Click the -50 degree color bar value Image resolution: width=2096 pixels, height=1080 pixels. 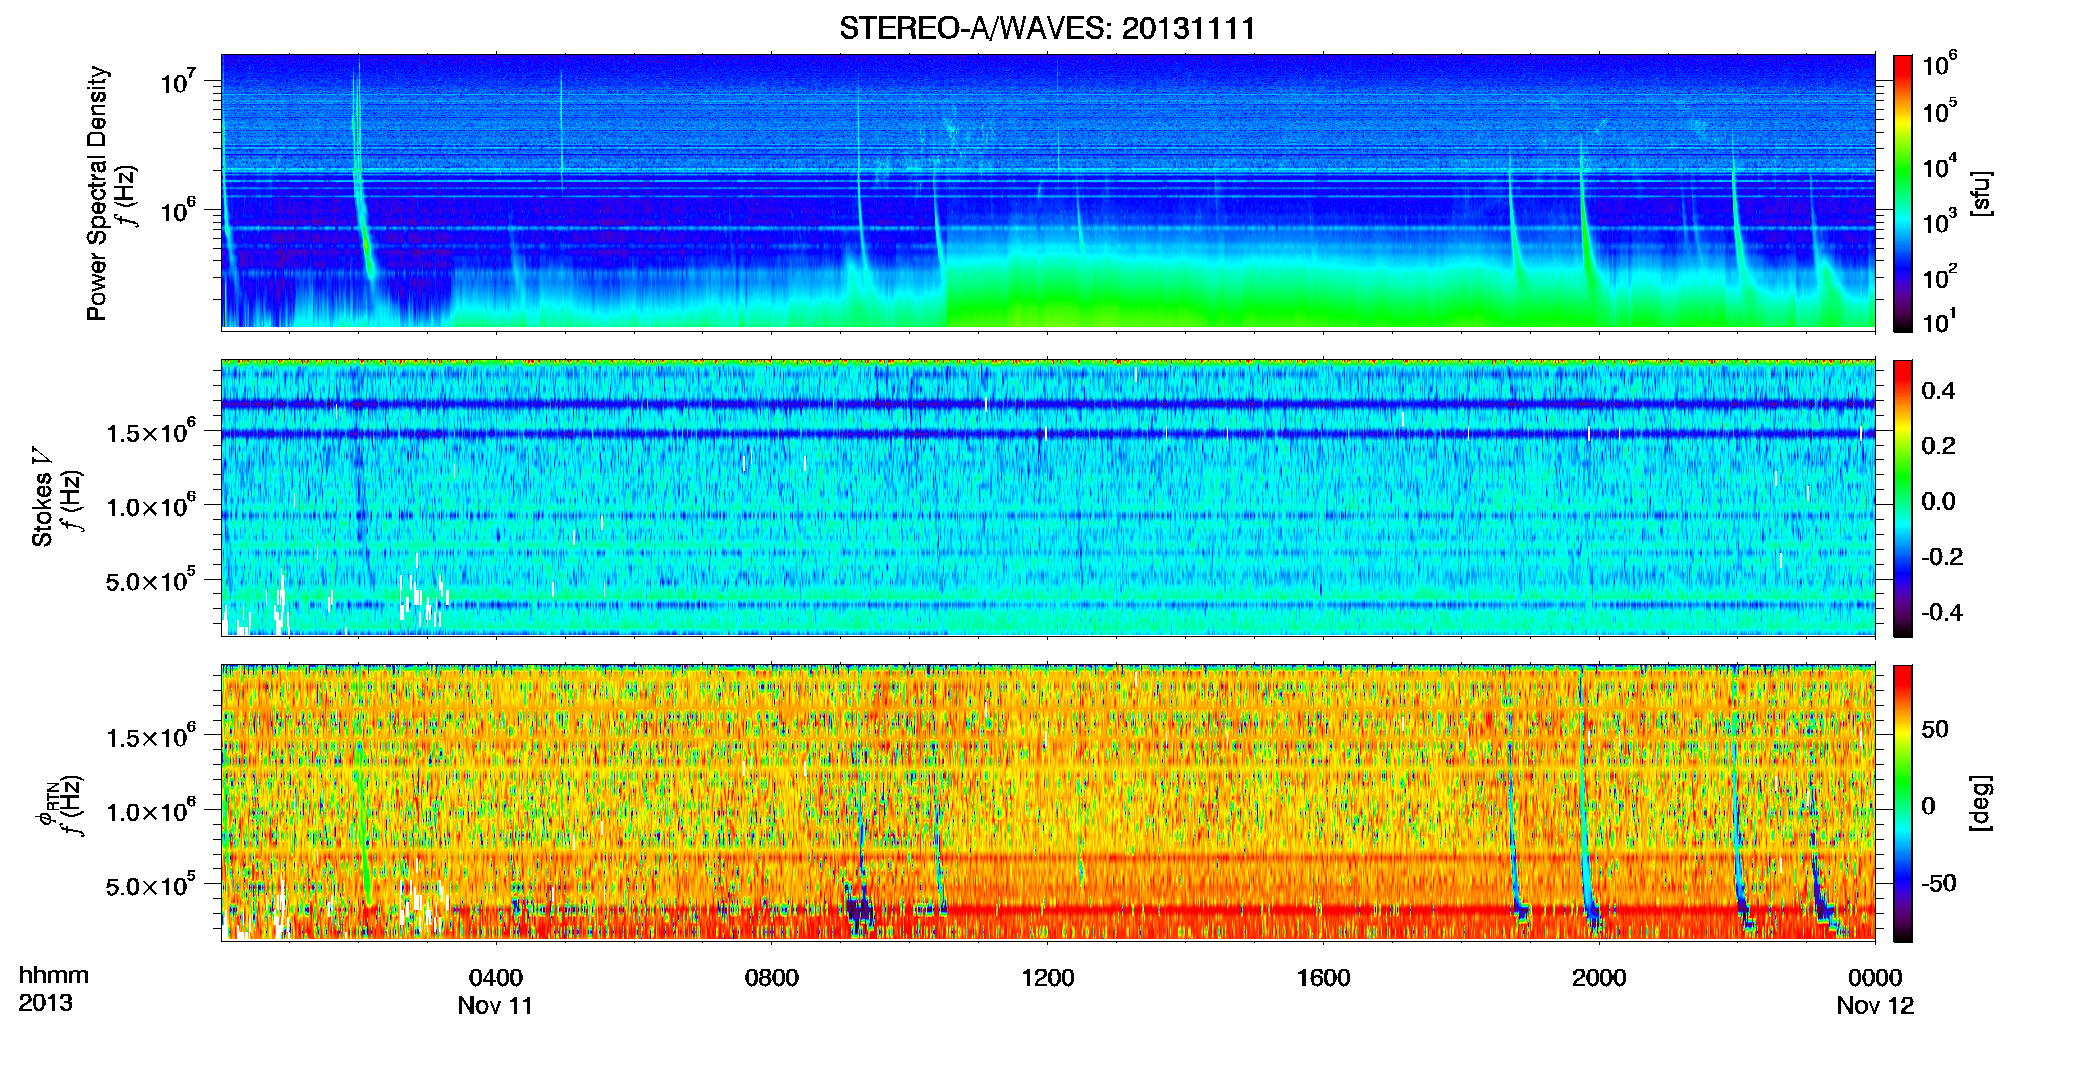[1939, 883]
